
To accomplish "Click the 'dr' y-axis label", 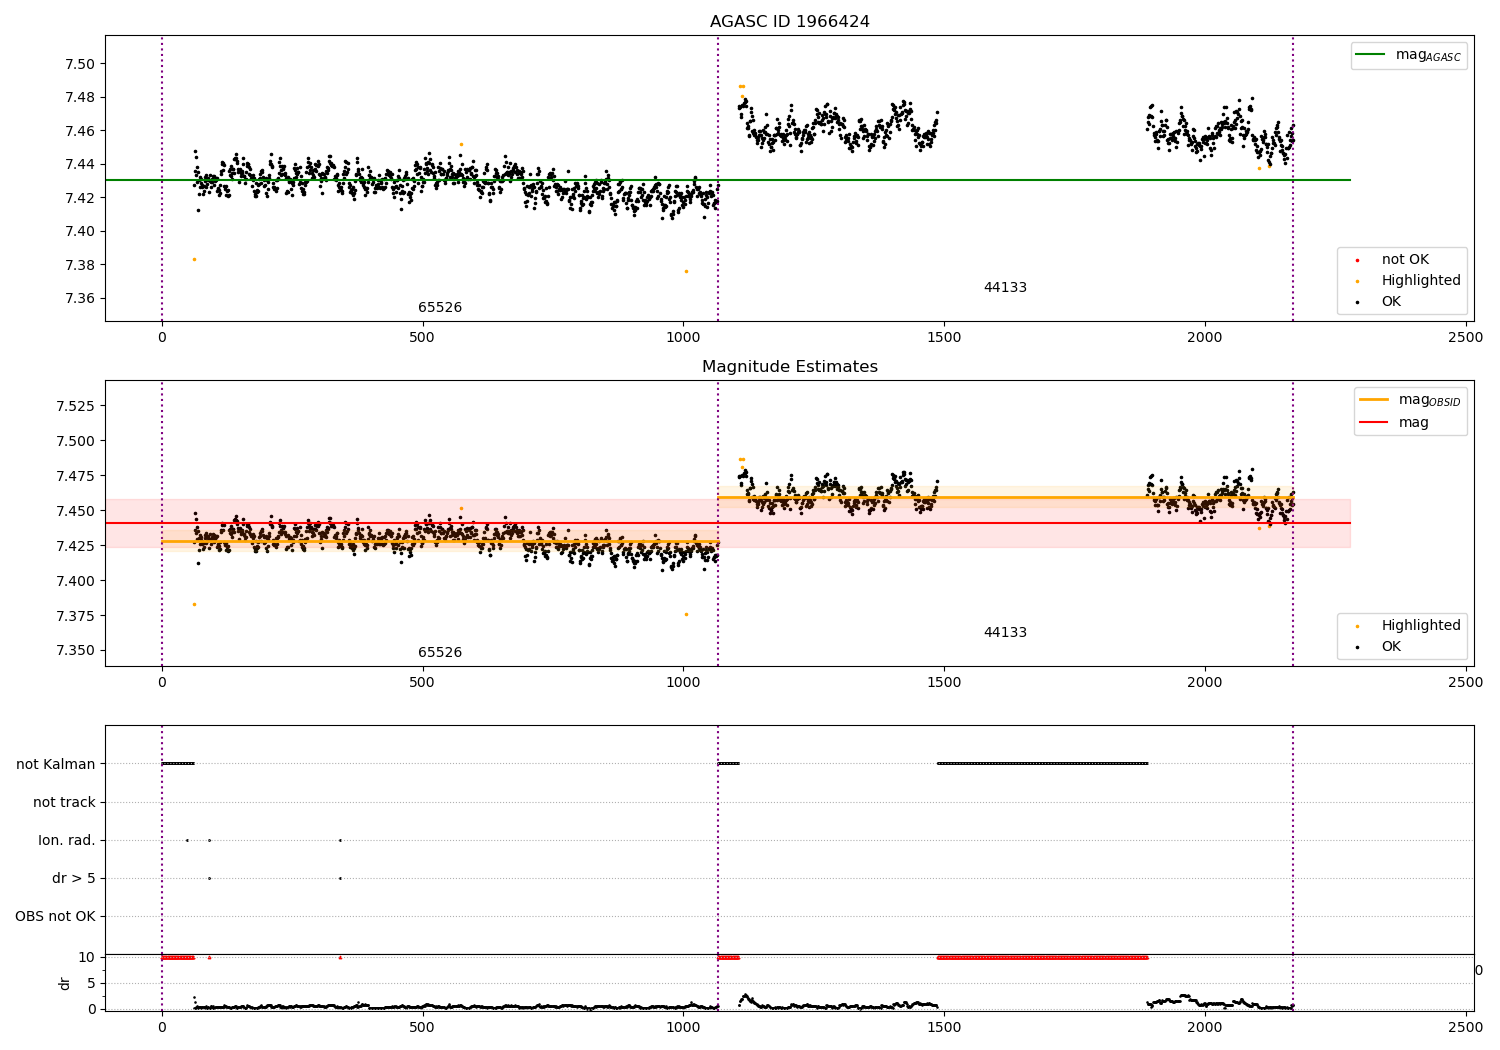I will coord(65,983).
